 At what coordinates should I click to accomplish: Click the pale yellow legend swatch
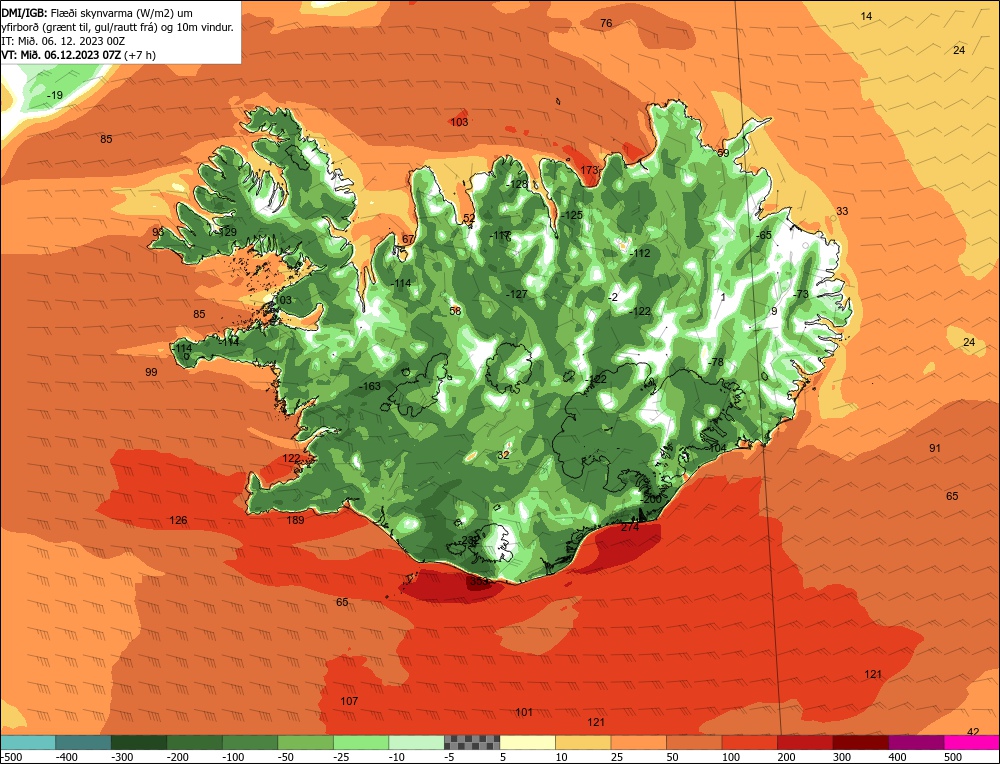tap(527, 742)
